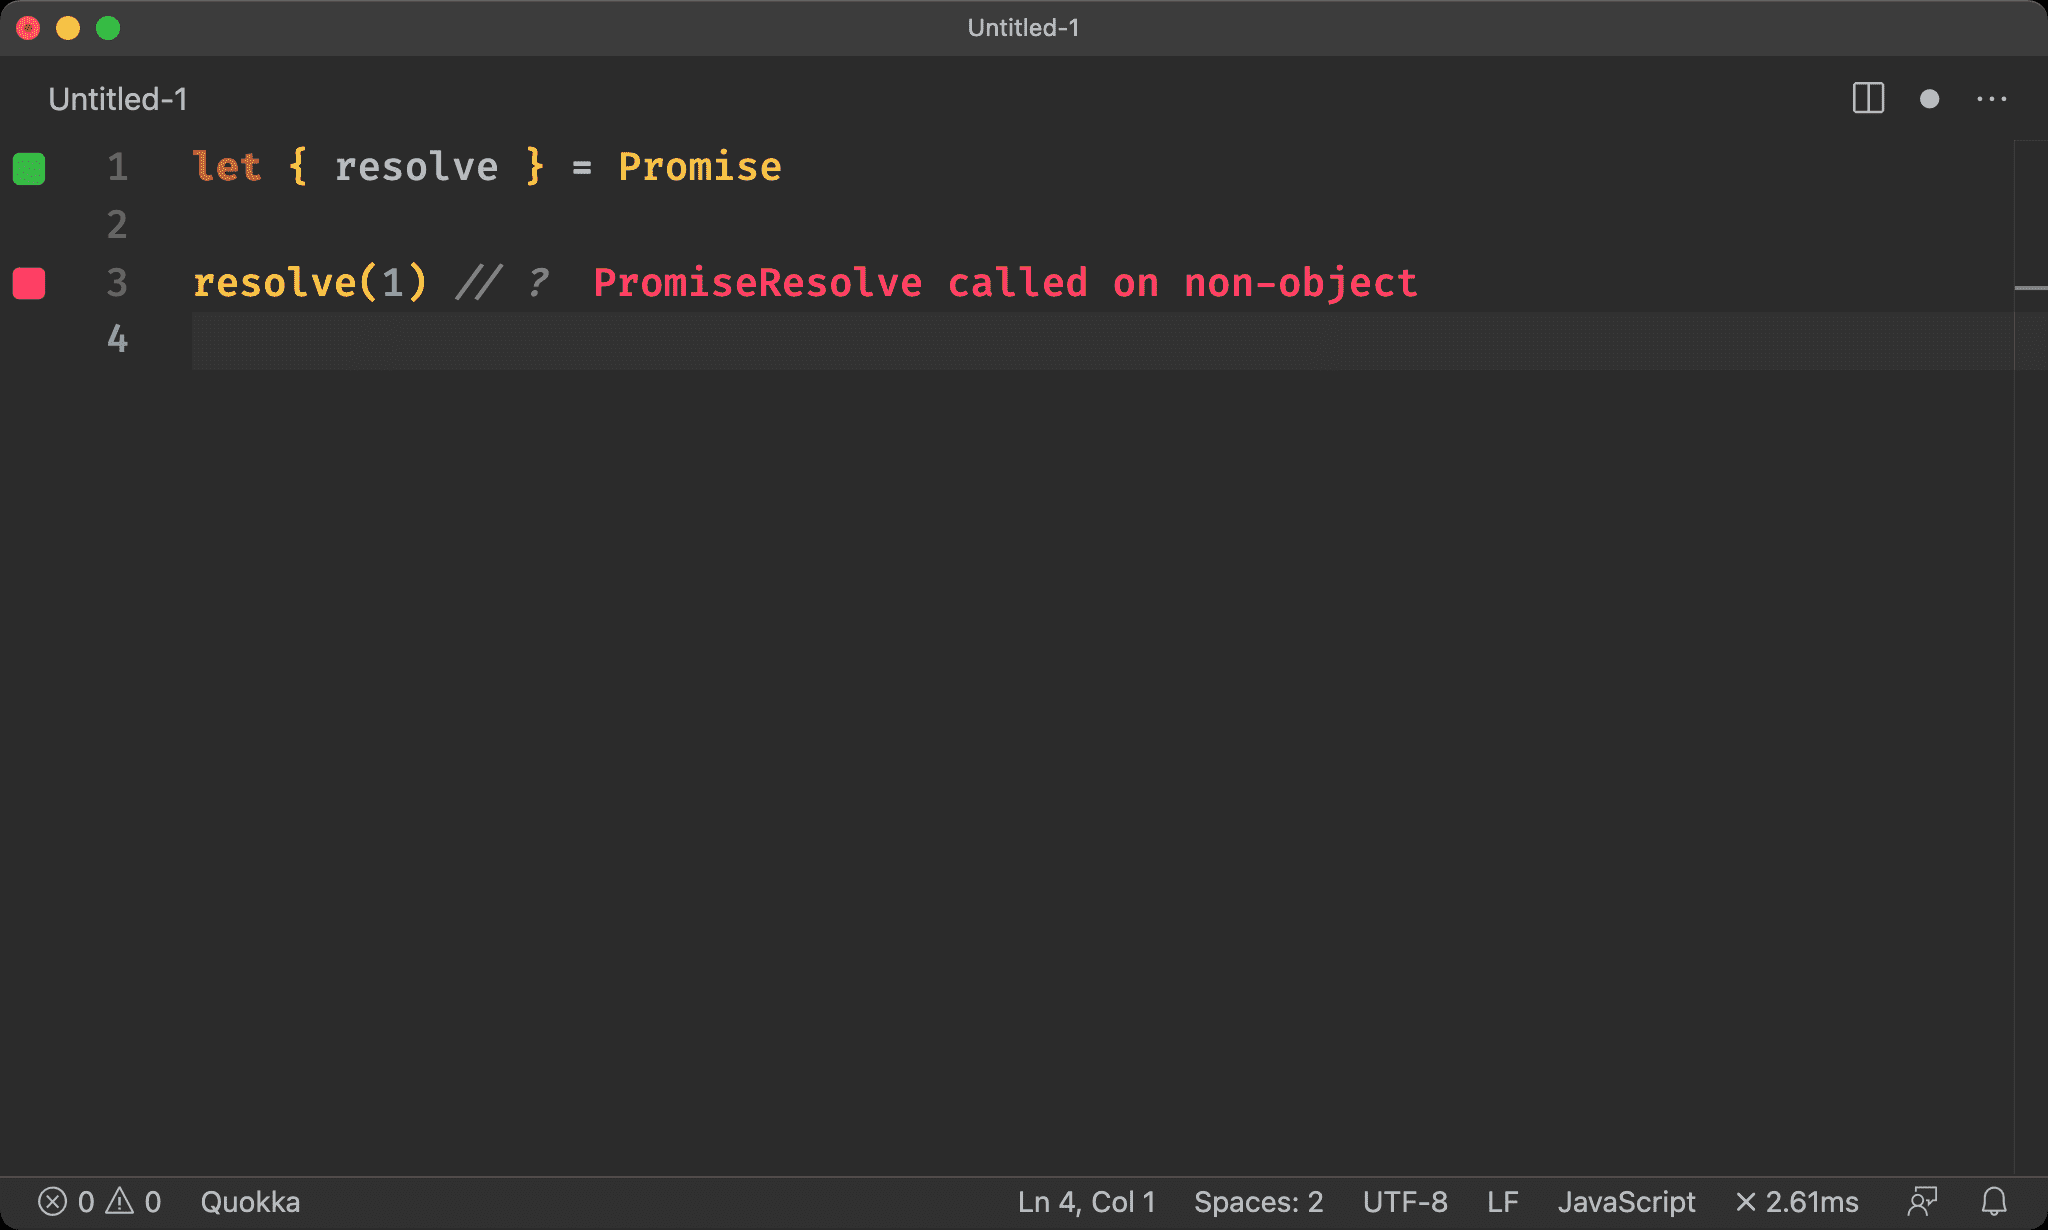The height and width of the screenshot is (1230, 2048).
Task: Click the 'let' keyword on line 1
Action: [x=227, y=166]
